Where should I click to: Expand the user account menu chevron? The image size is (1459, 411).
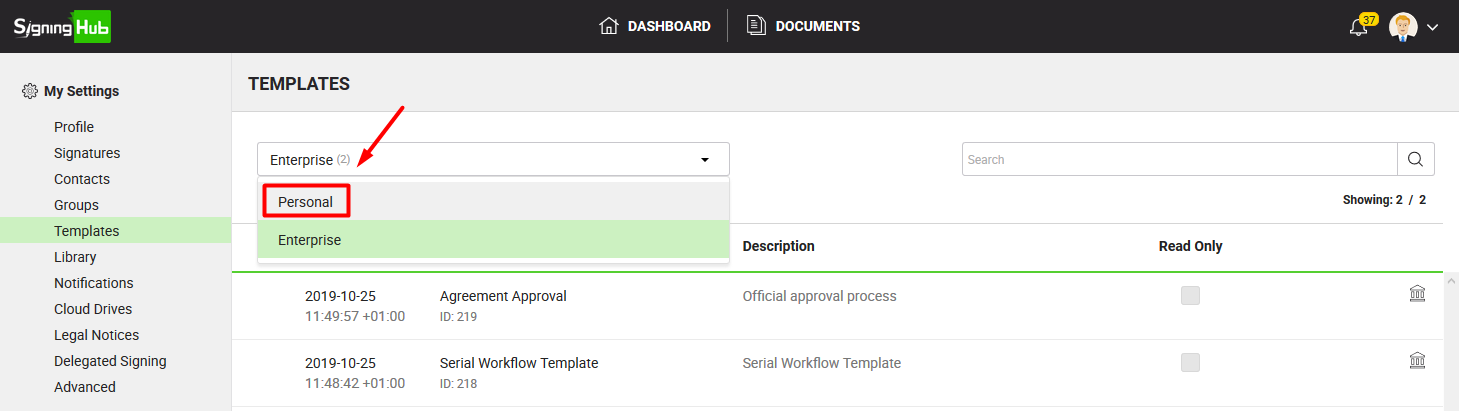pos(1432,27)
